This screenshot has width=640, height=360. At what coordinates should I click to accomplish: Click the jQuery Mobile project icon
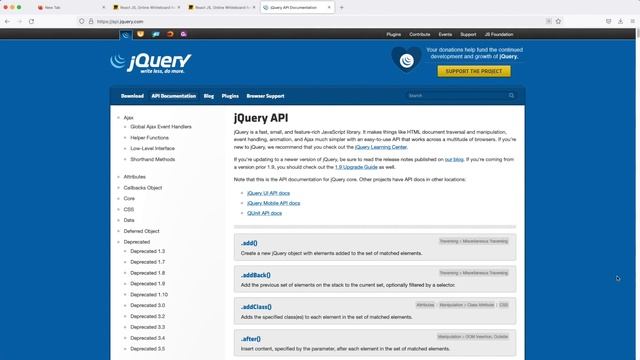coord(156,34)
